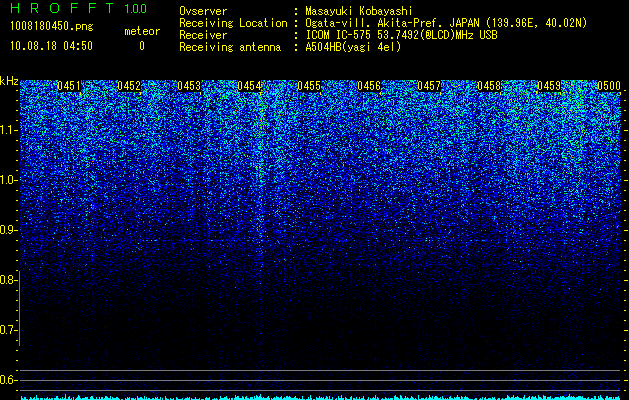
Task: Click the A504HB(yagi 4el) antenna value
Action: tap(353, 47)
